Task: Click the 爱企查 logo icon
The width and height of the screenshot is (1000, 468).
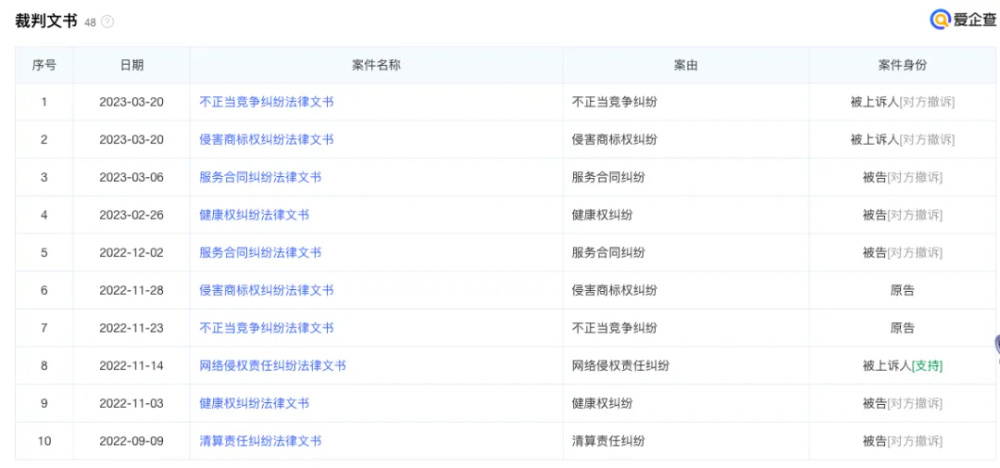Action: pos(939,19)
